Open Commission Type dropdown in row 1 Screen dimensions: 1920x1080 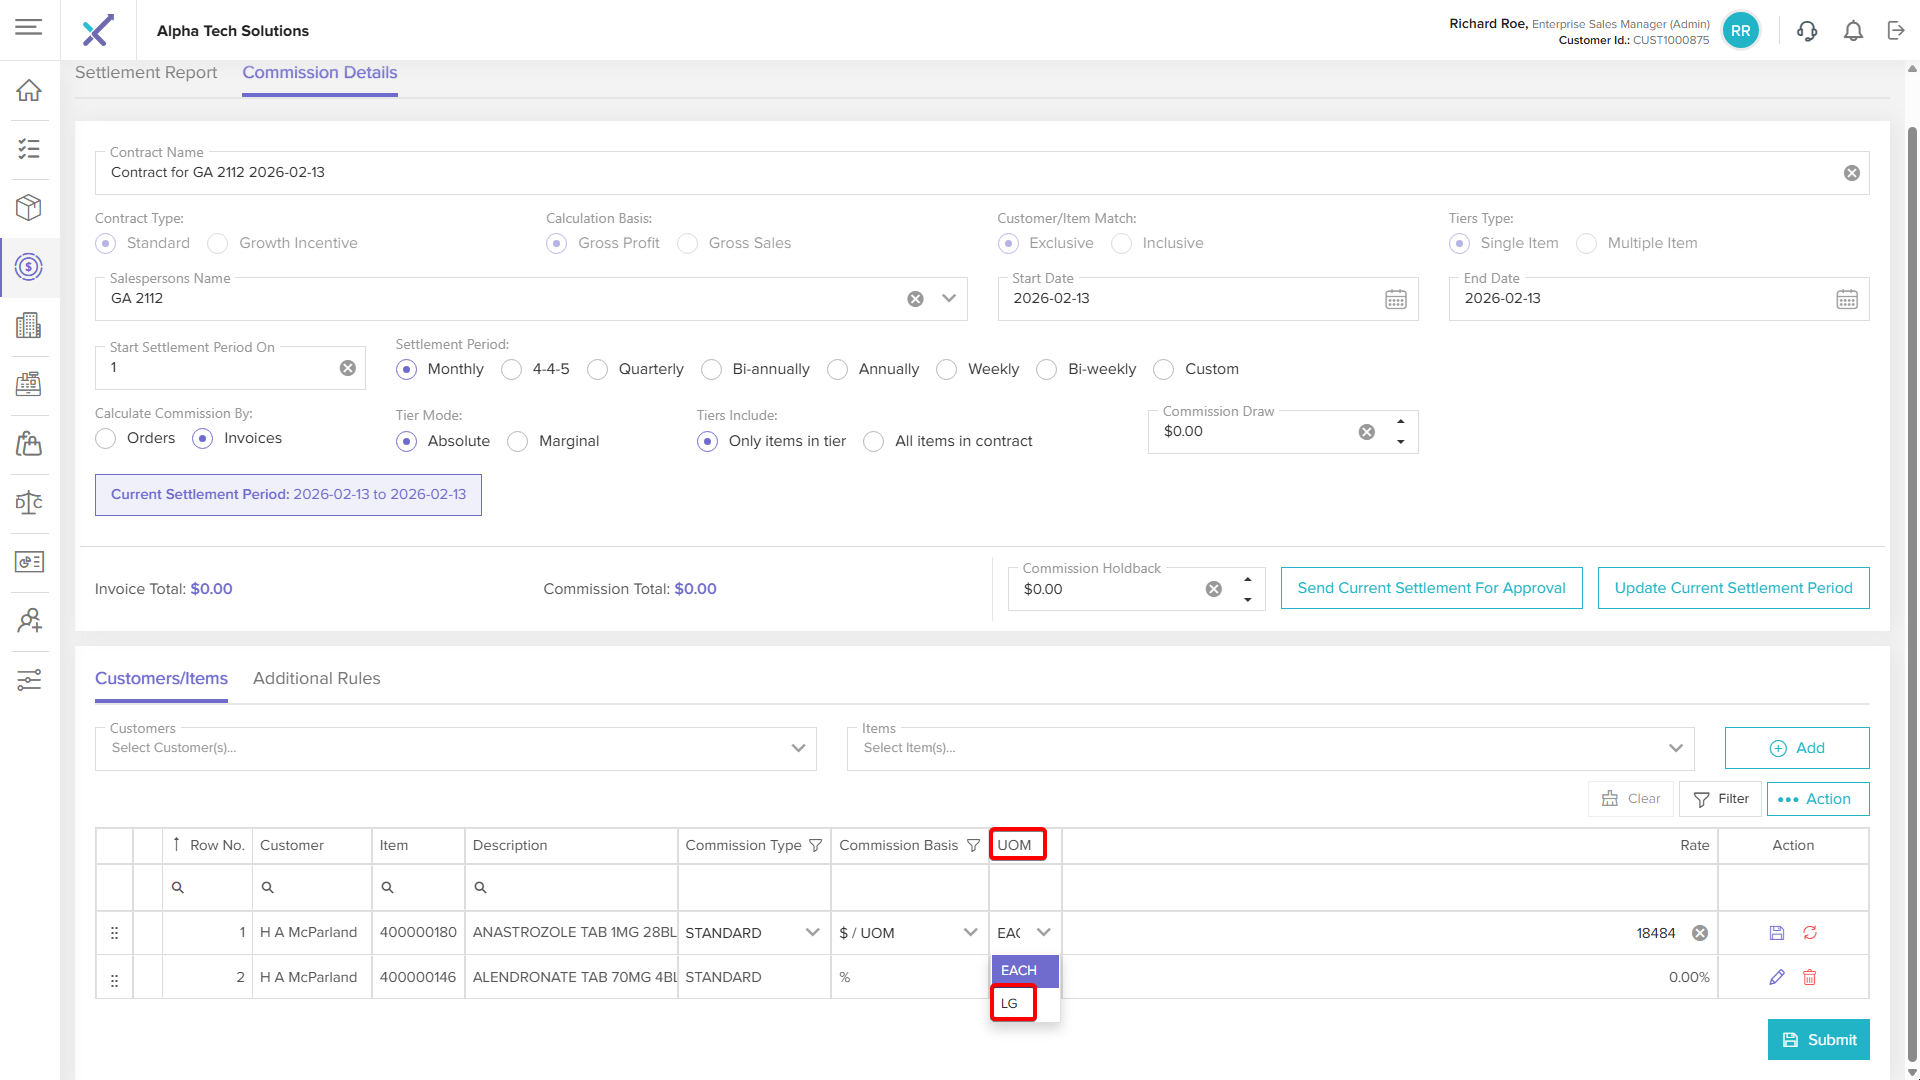tap(812, 933)
